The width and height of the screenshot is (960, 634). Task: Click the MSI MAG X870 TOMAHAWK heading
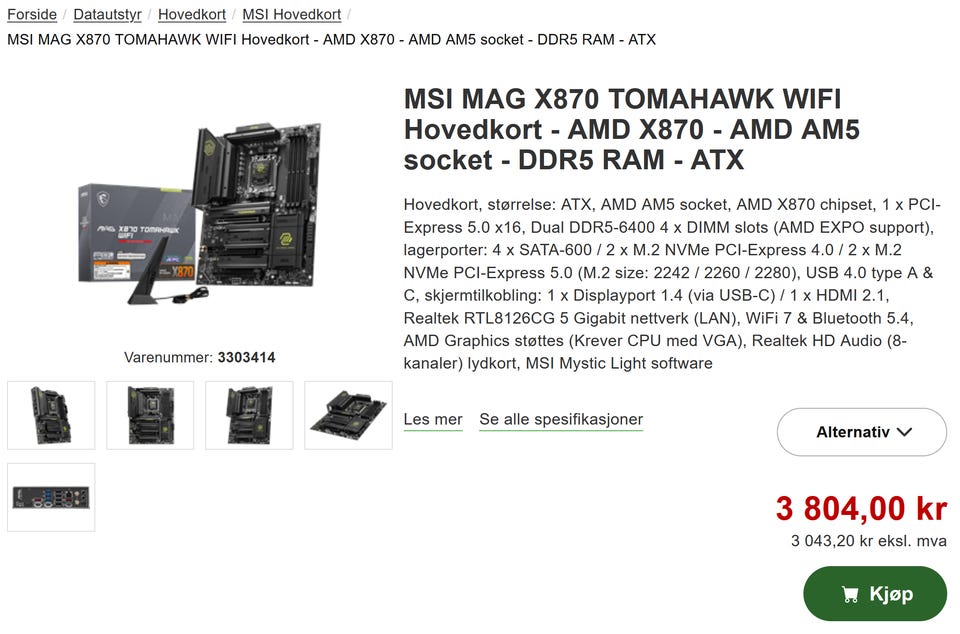click(632, 130)
